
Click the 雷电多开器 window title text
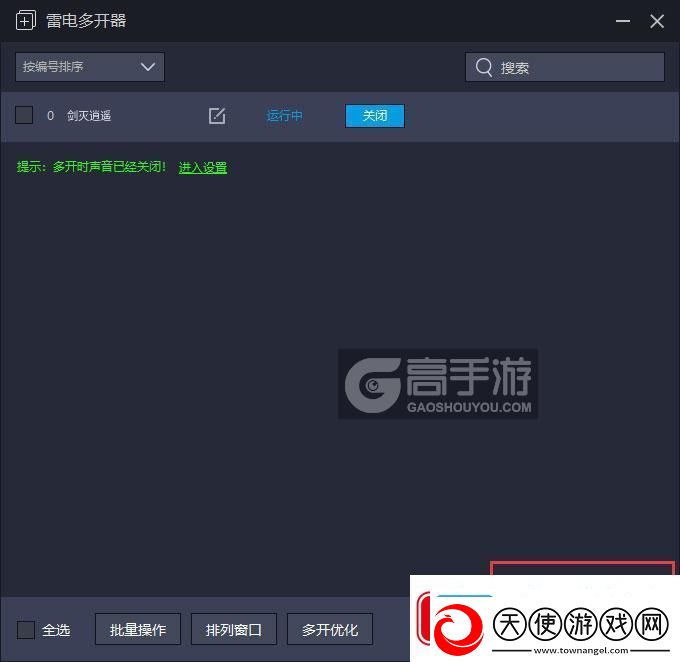click(86, 21)
